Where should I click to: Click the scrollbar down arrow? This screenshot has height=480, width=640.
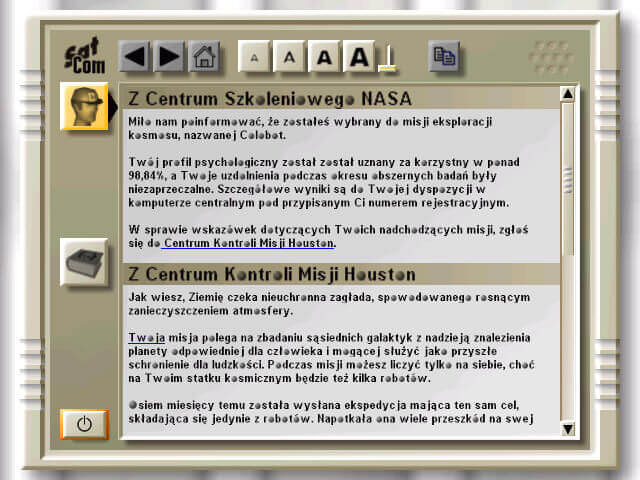[x=568, y=429]
